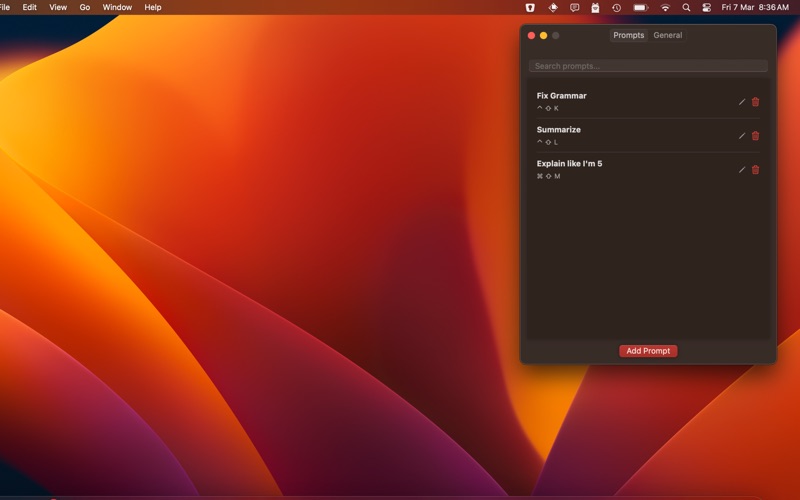Open the Bitwarden shield menu bar icon

(x=530, y=7)
